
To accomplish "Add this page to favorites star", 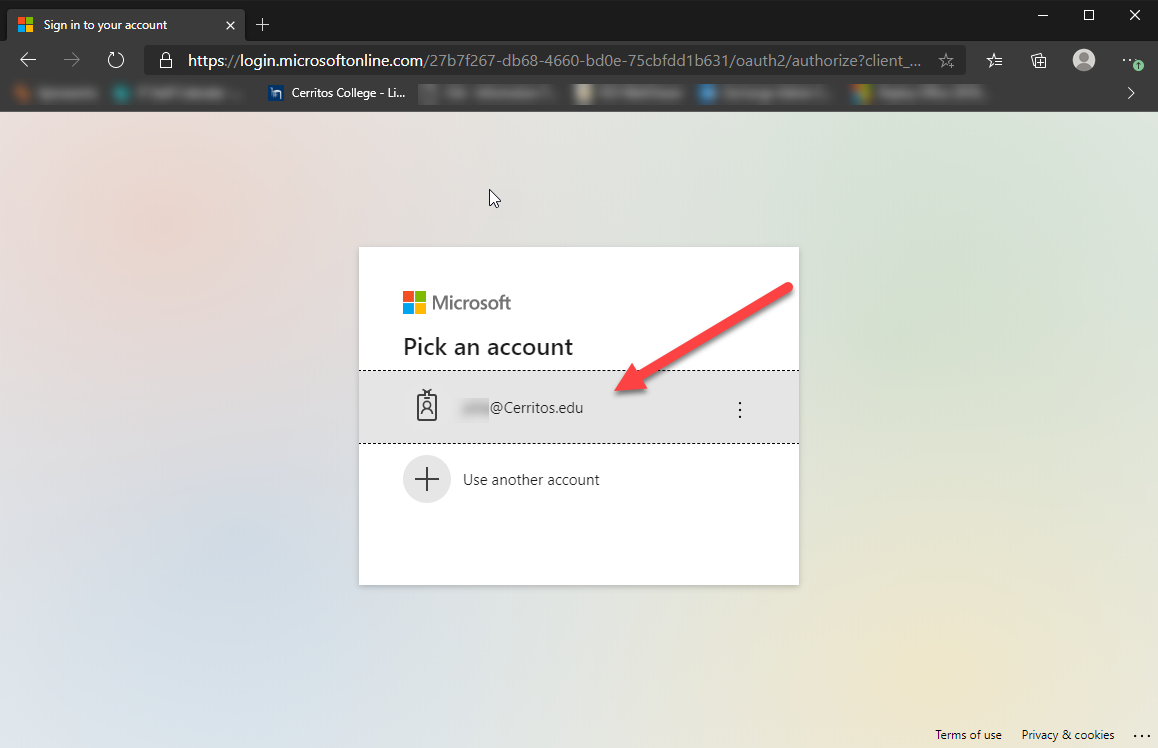I will (946, 61).
